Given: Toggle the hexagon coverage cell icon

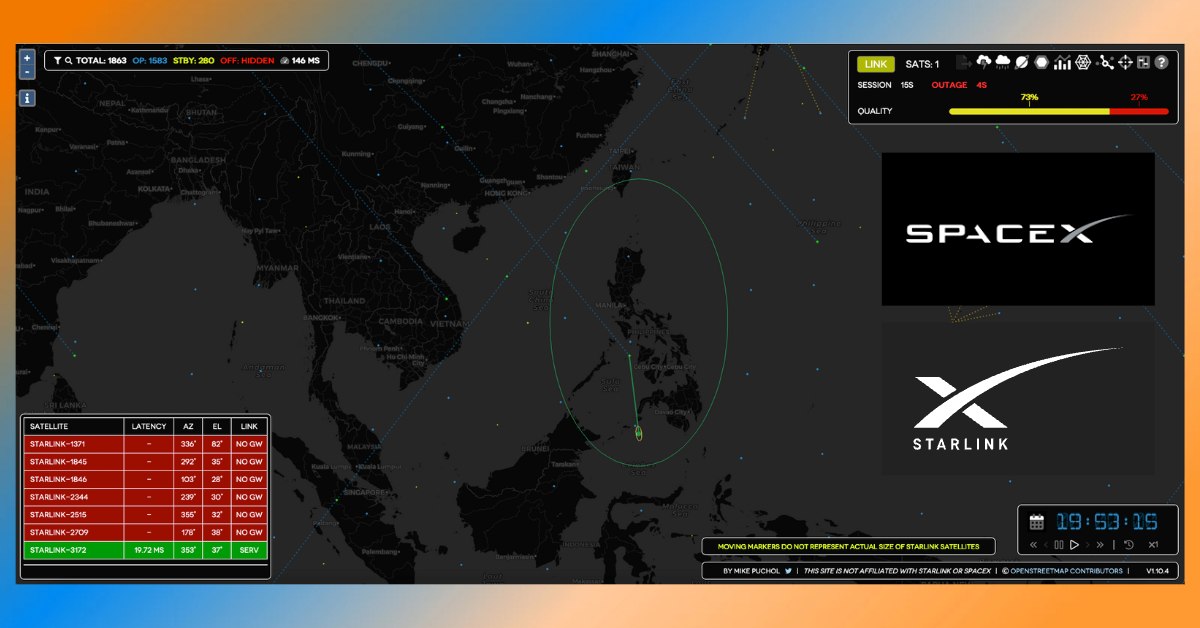Looking at the screenshot, I should tap(1042, 63).
